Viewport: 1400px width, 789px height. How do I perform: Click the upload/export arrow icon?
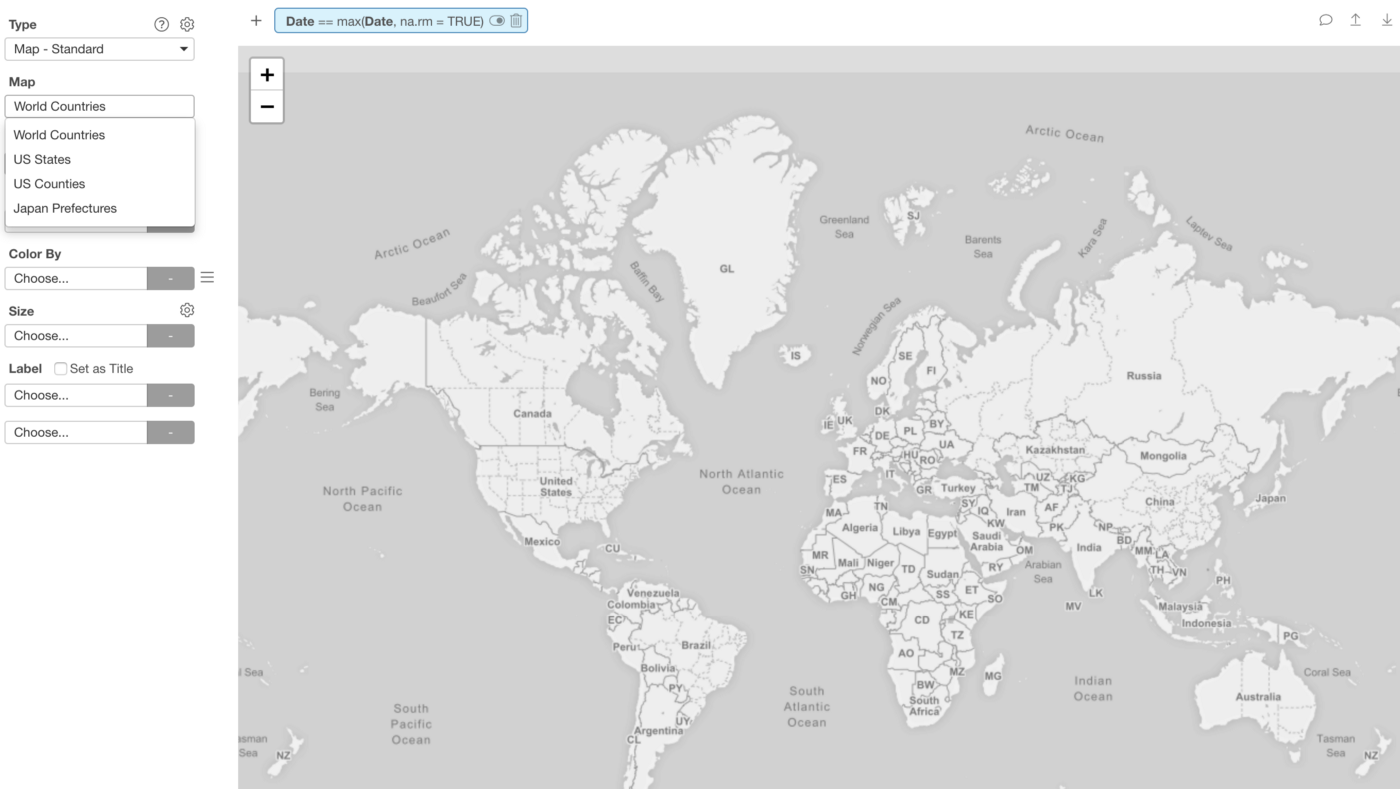[x=1355, y=20]
